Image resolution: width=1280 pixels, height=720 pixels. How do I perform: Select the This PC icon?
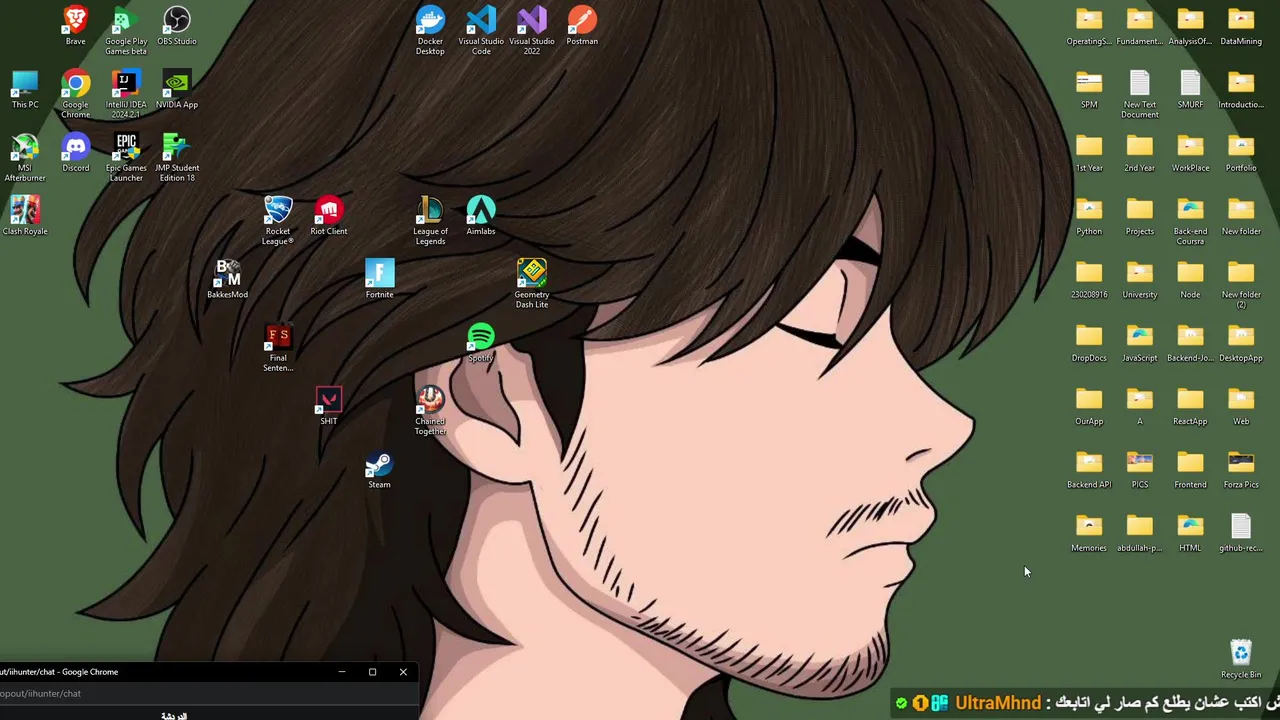click(x=25, y=88)
